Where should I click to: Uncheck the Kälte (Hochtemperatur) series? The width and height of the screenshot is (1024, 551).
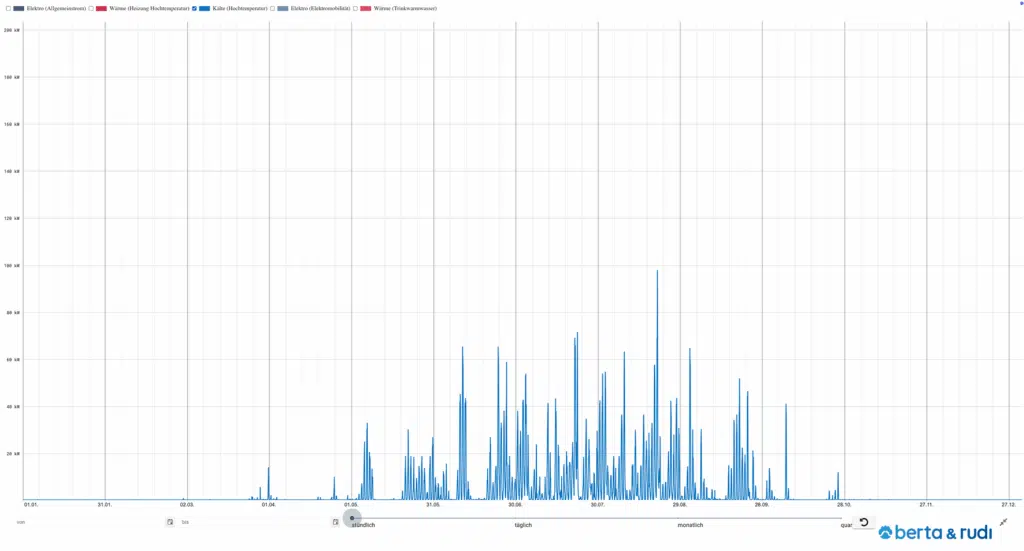194,8
